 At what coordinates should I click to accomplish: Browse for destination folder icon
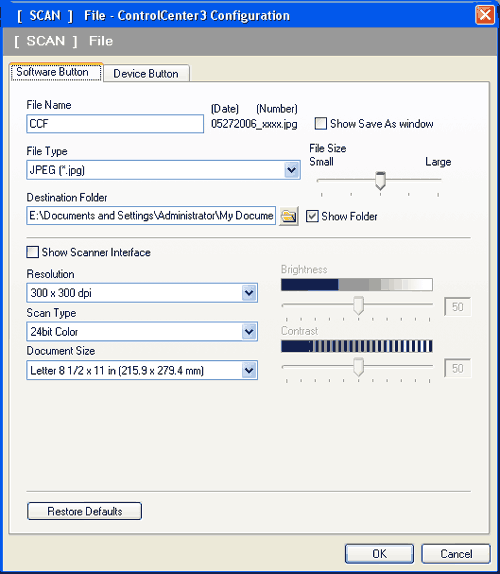tap(289, 216)
